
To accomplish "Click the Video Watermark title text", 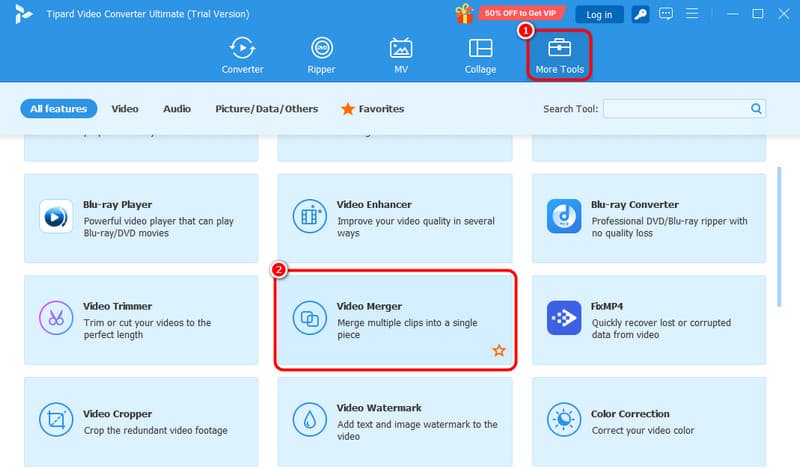I will tap(379, 408).
